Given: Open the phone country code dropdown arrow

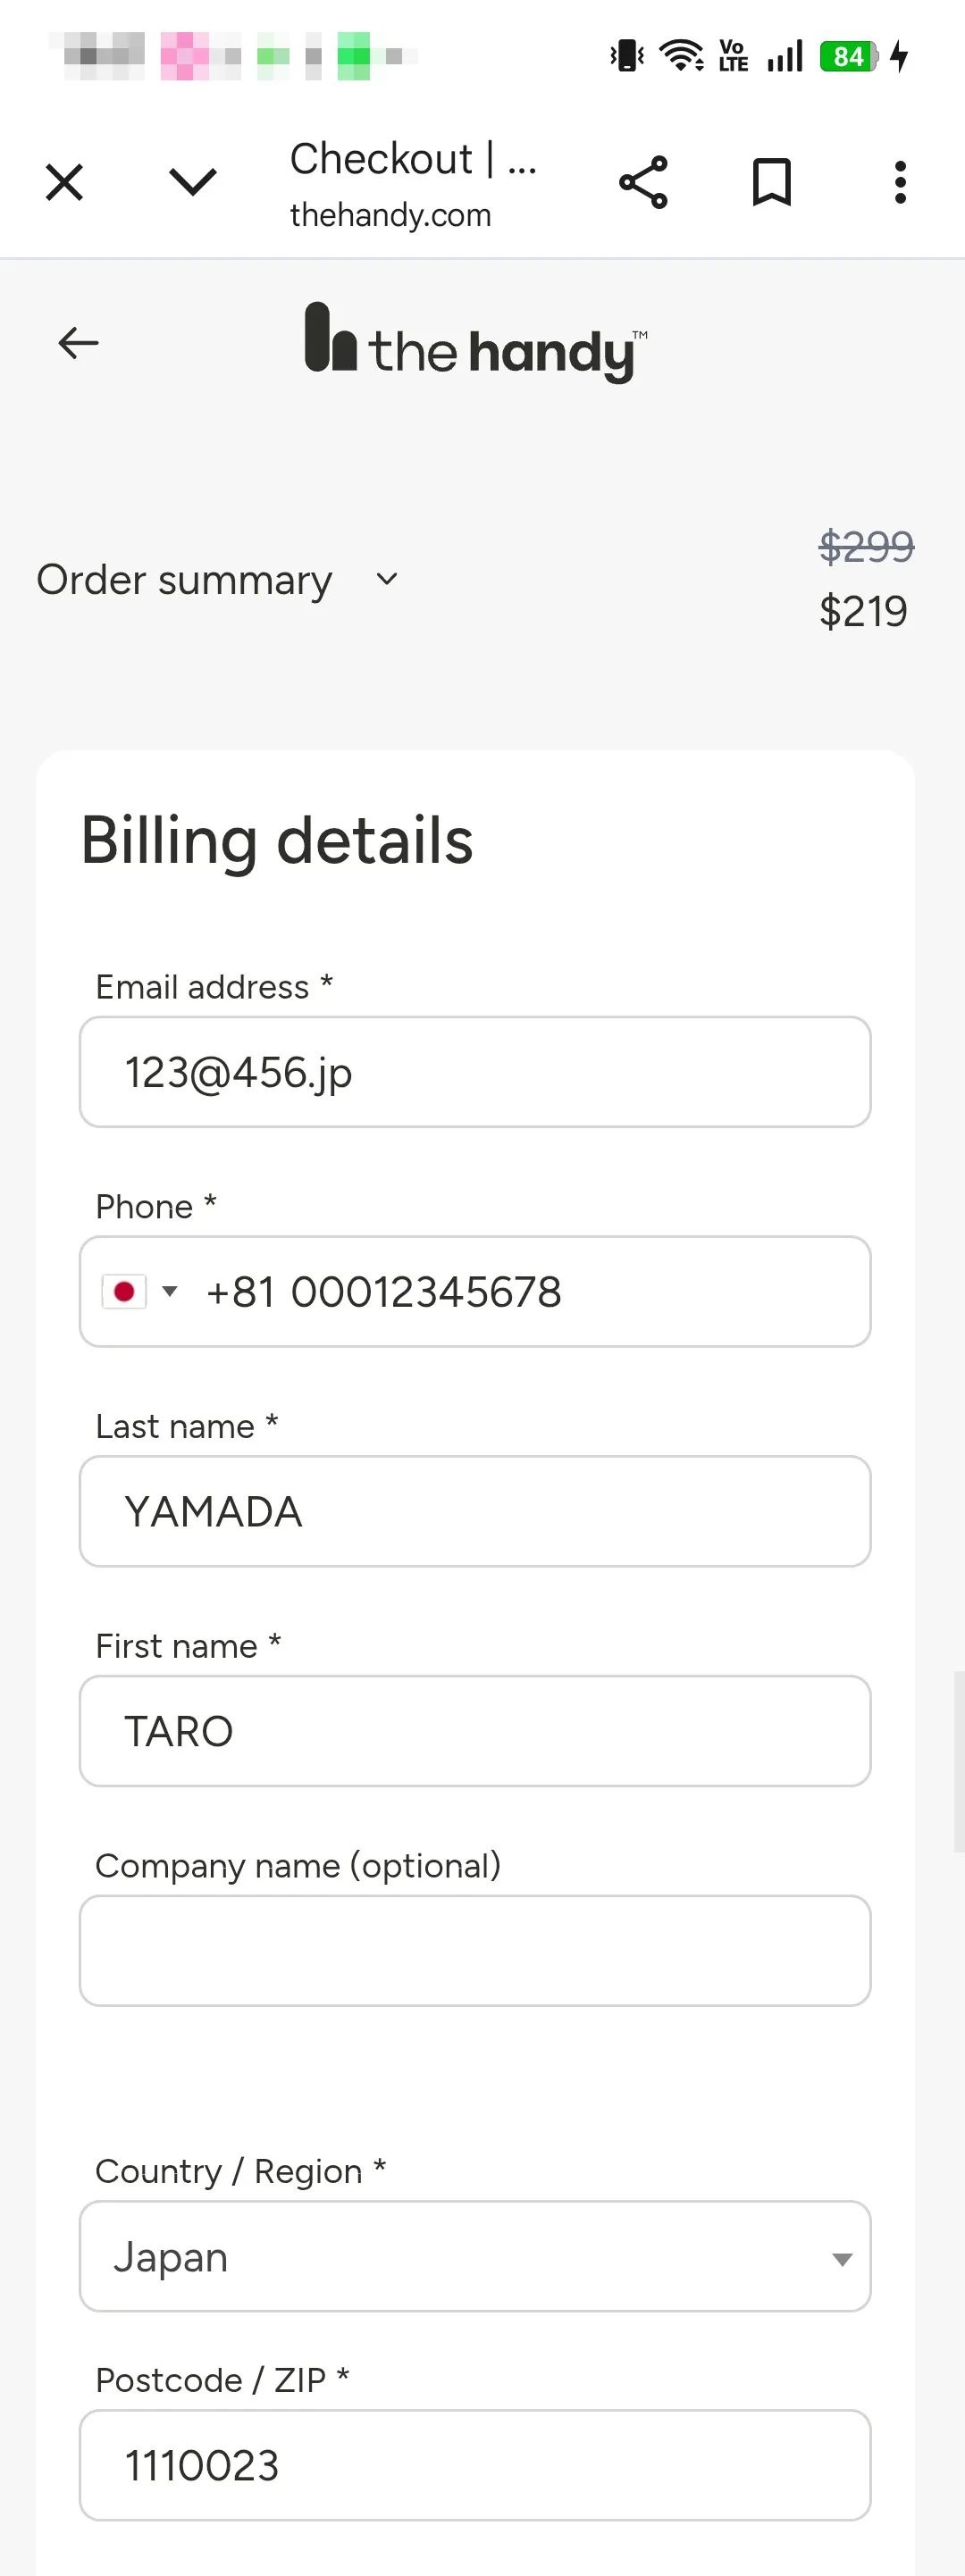Looking at the screenshot, I should point(170,1291).
